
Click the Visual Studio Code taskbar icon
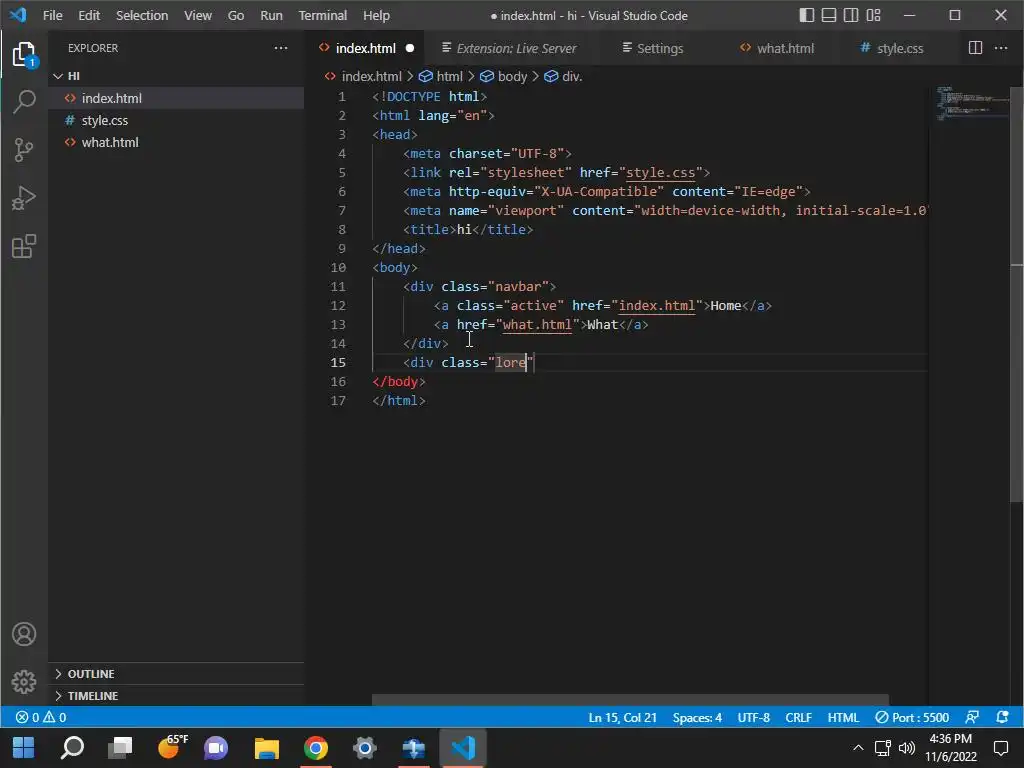(x=462, y=748)
